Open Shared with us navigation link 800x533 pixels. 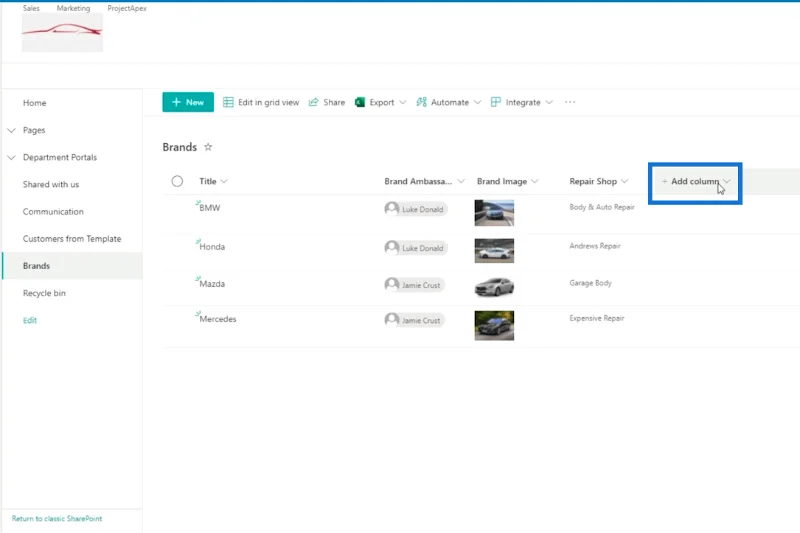pyautogui.click(x=51, y=185)
